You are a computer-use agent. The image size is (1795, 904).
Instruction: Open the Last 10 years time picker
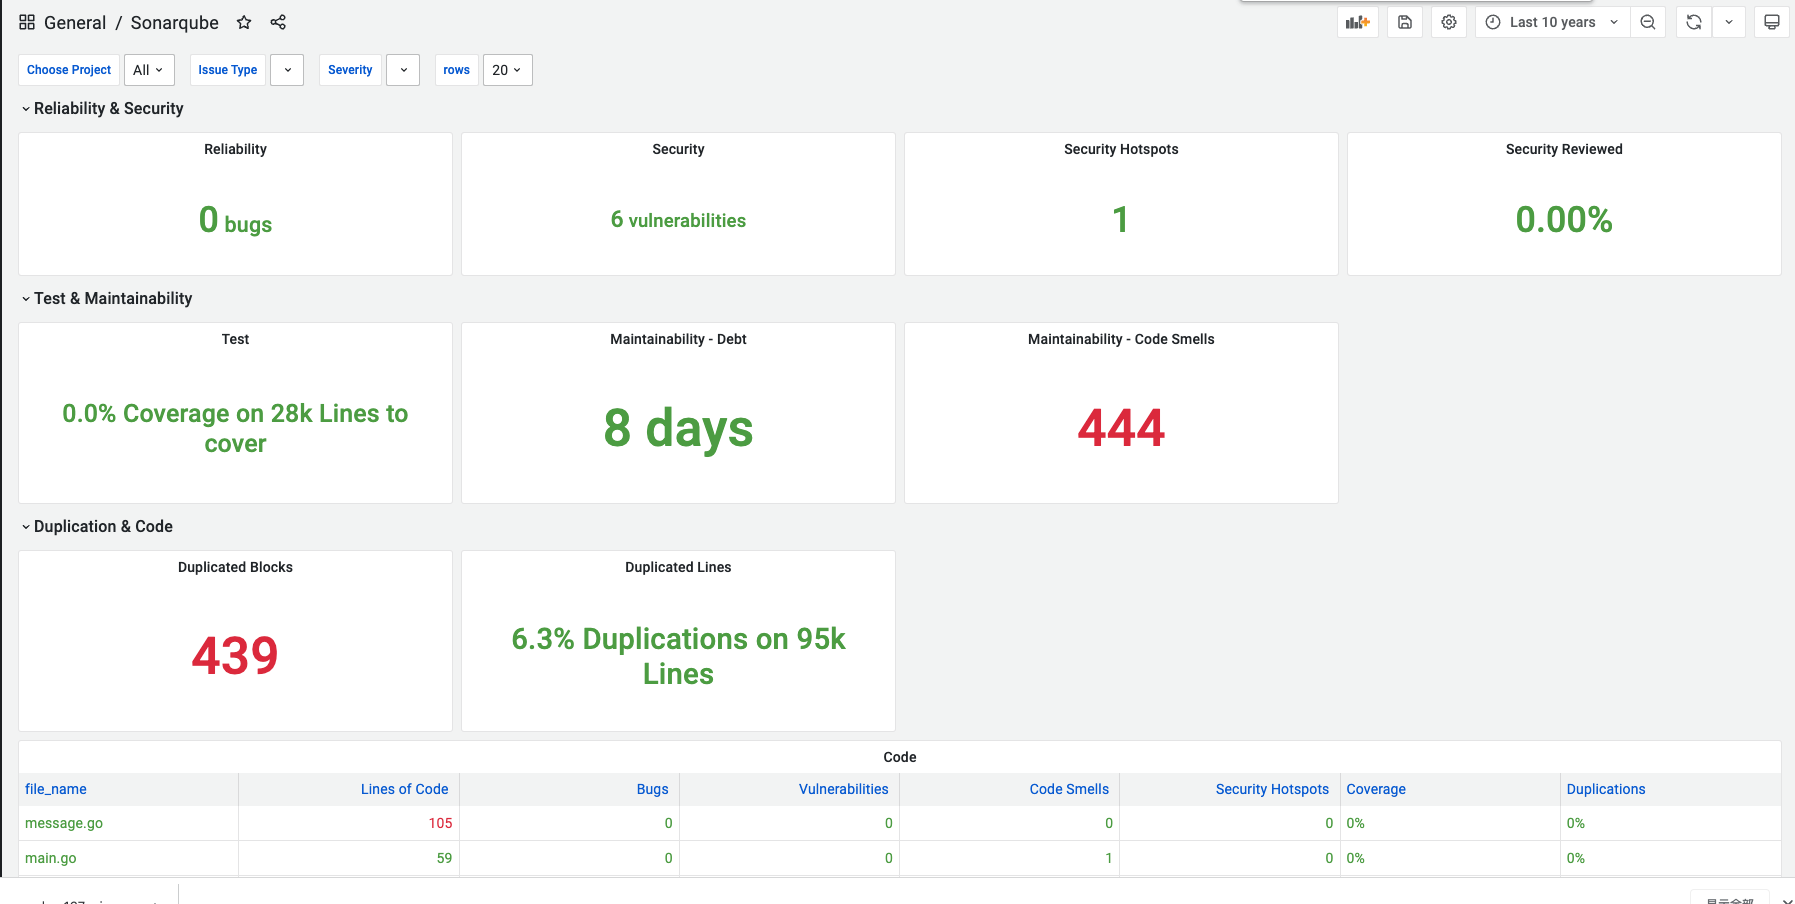(1552, 22)
